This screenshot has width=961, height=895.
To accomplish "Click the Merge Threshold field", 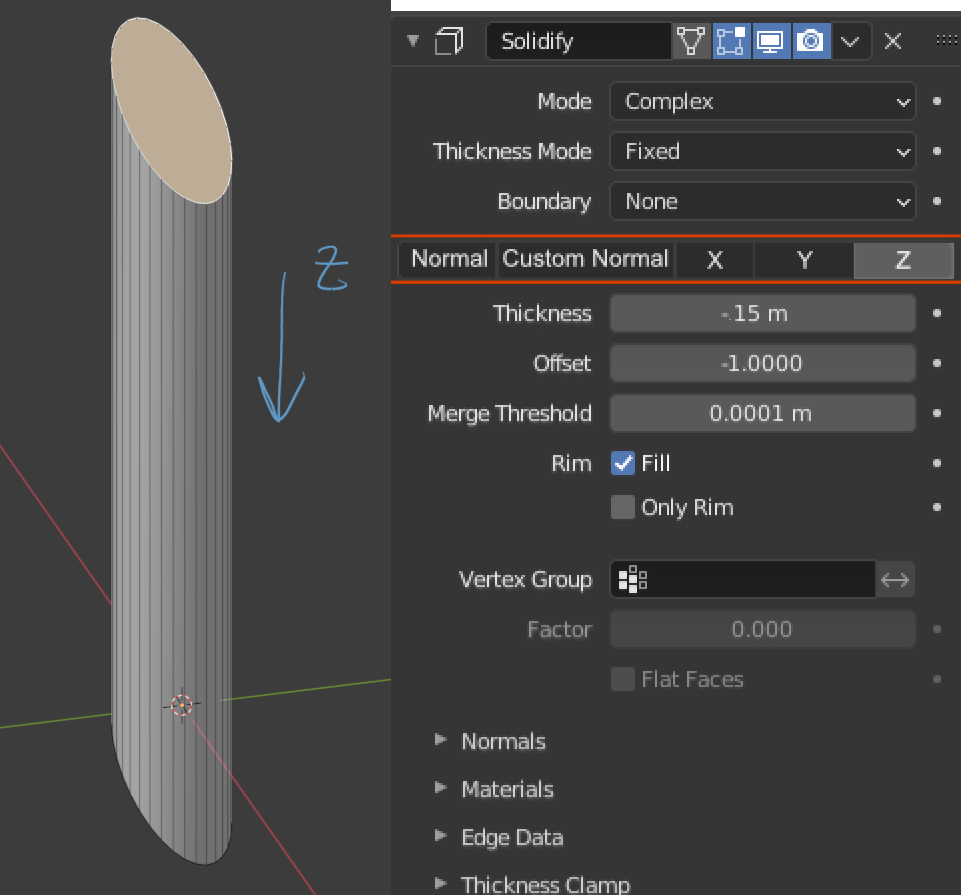I will (x=762, y=413).
